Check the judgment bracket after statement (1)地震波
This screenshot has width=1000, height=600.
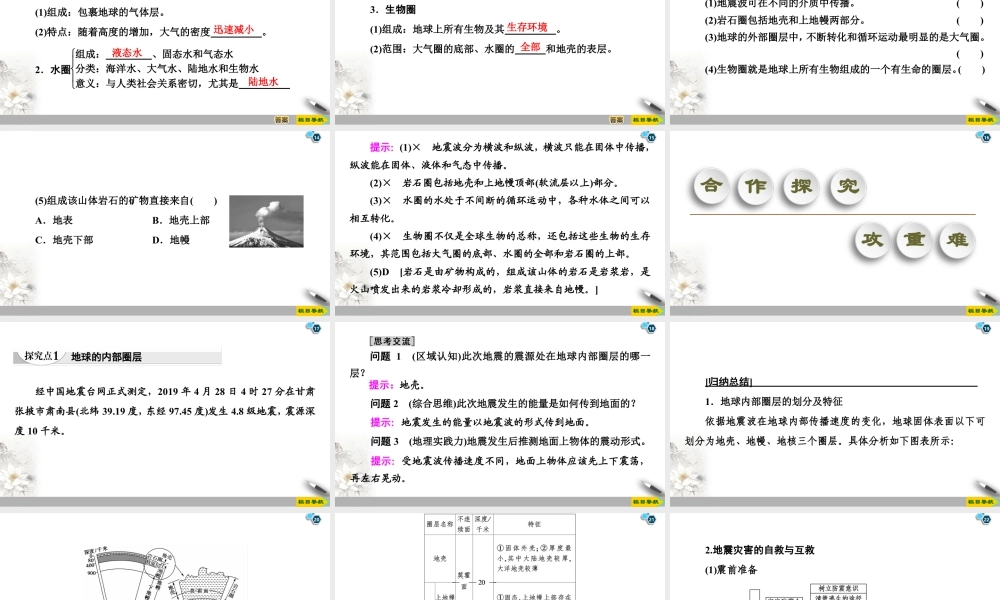click(970, 5)
